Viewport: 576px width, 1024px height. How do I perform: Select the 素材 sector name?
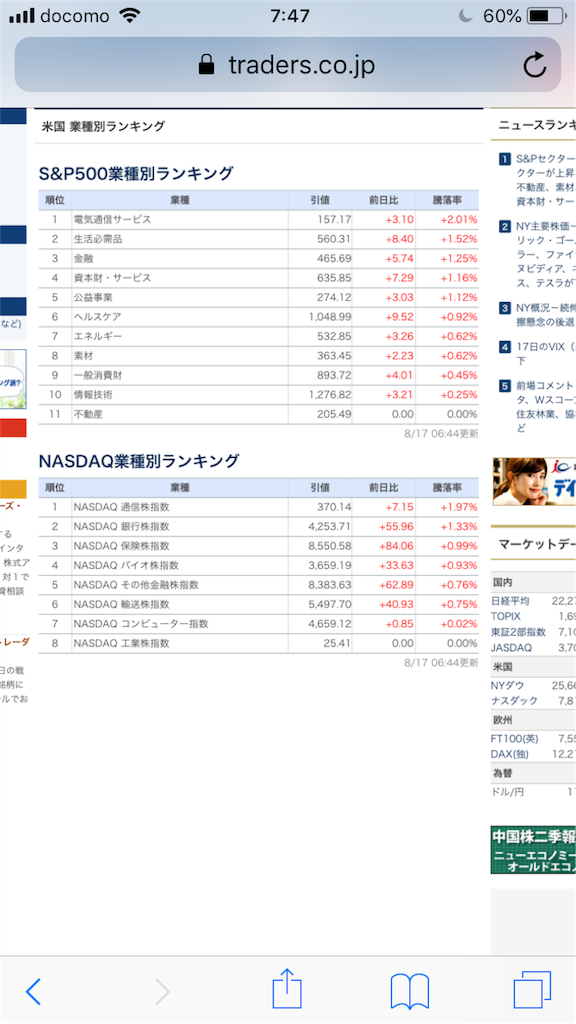click(x=83, y=356)
